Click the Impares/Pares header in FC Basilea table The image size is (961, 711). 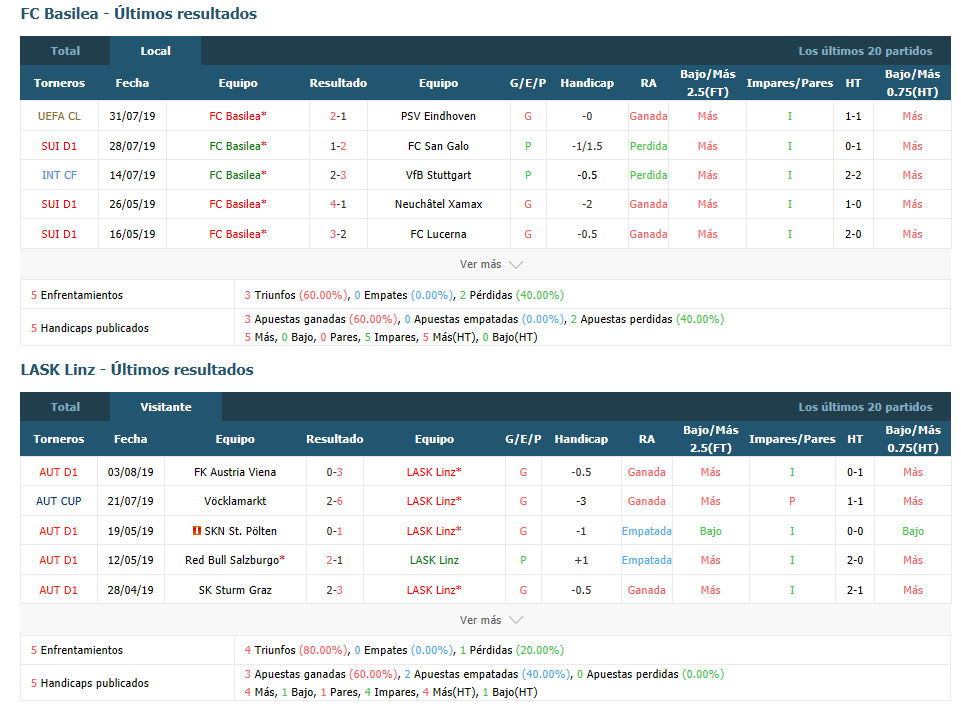click(789, 83)
